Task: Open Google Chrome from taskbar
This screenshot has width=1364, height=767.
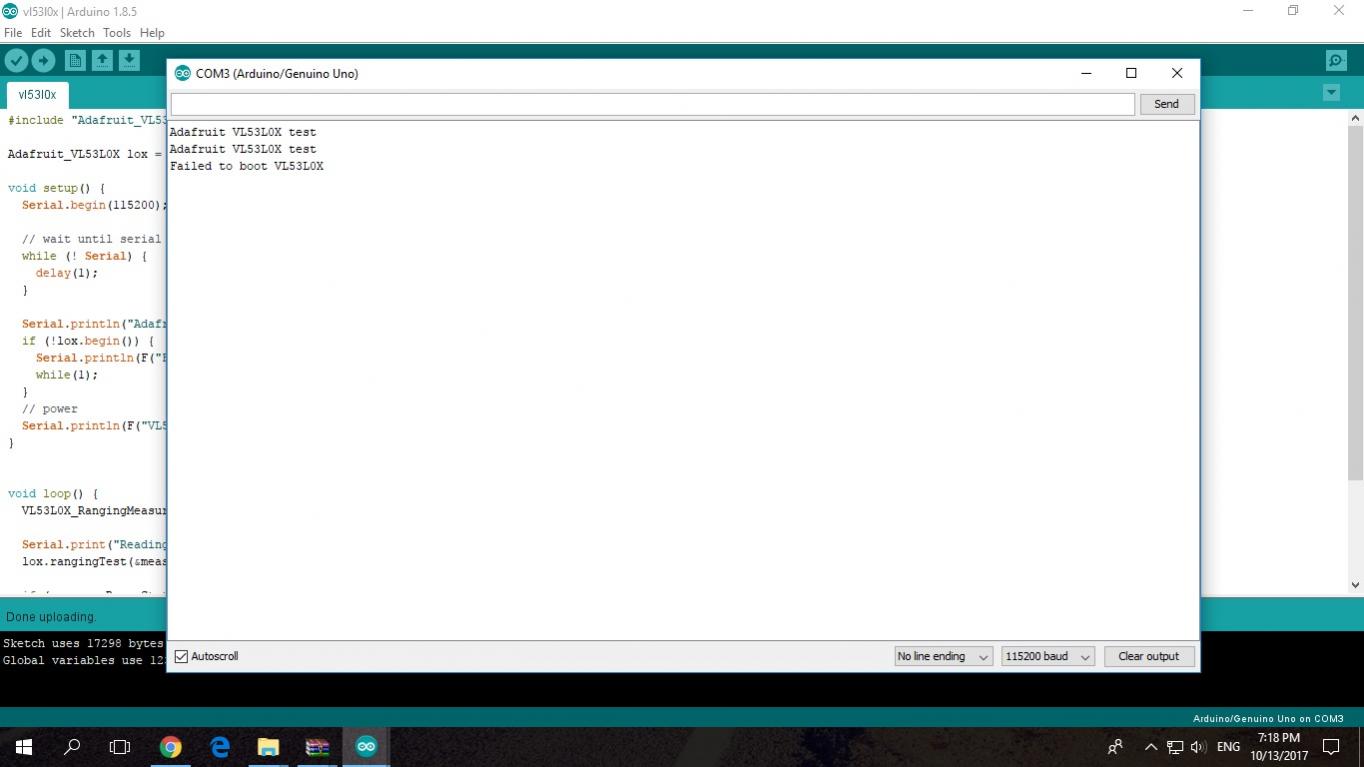Action: [x=171, y=747]
